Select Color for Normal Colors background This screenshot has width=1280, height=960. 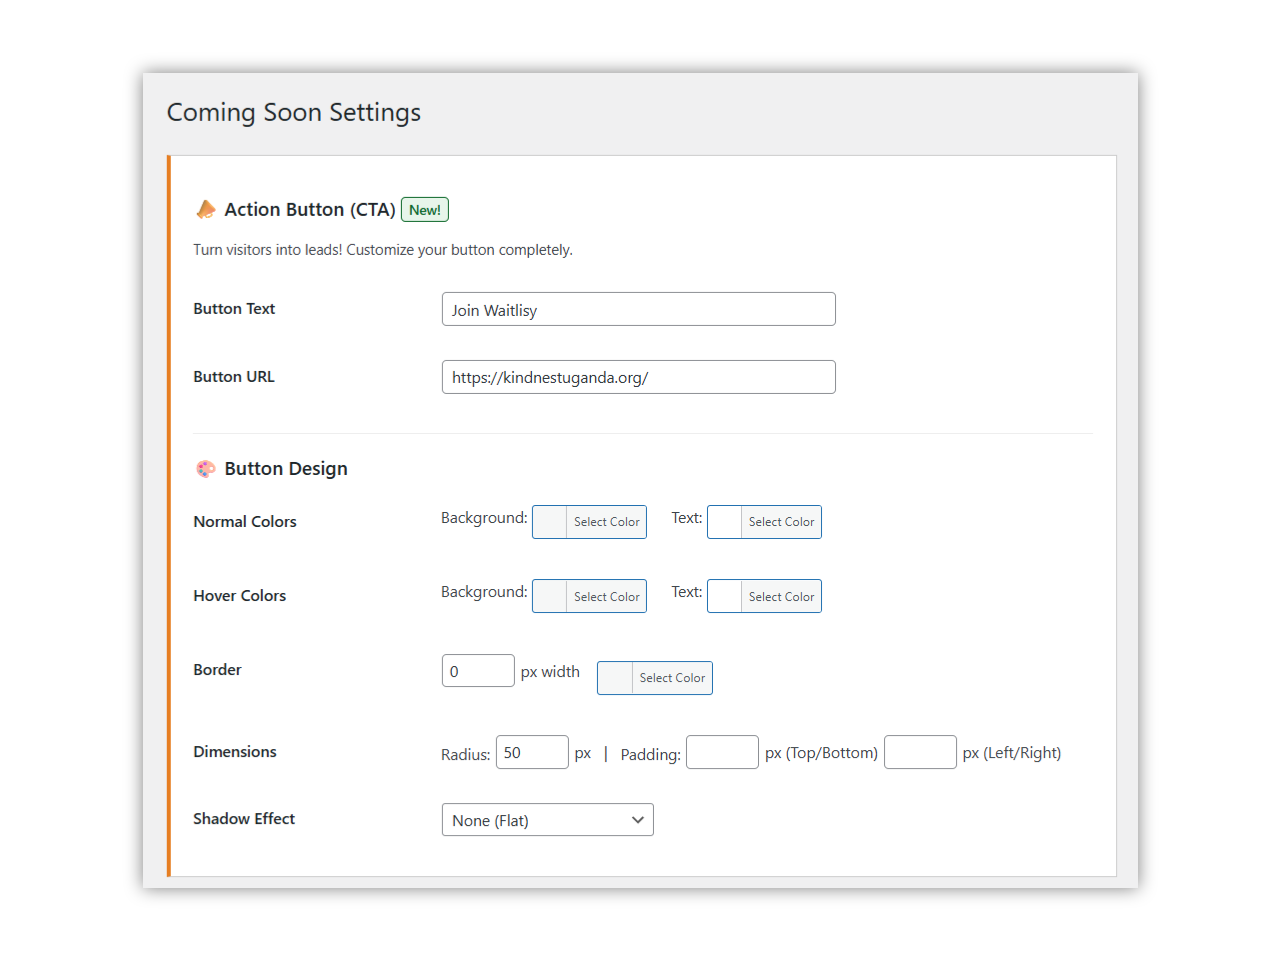tap(606, 522)
